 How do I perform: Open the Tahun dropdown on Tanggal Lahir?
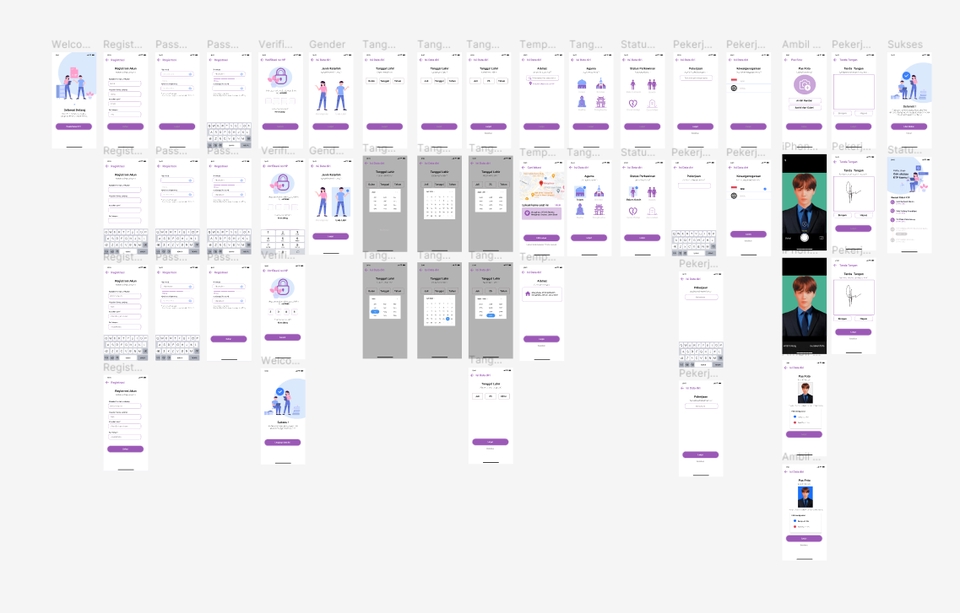[x=400, y=81]
